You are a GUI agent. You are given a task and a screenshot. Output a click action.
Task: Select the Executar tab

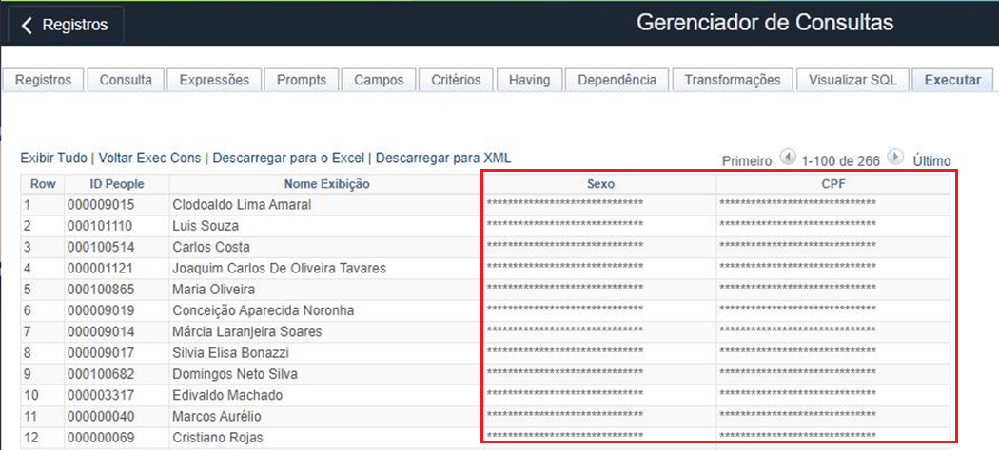point(952,80)
